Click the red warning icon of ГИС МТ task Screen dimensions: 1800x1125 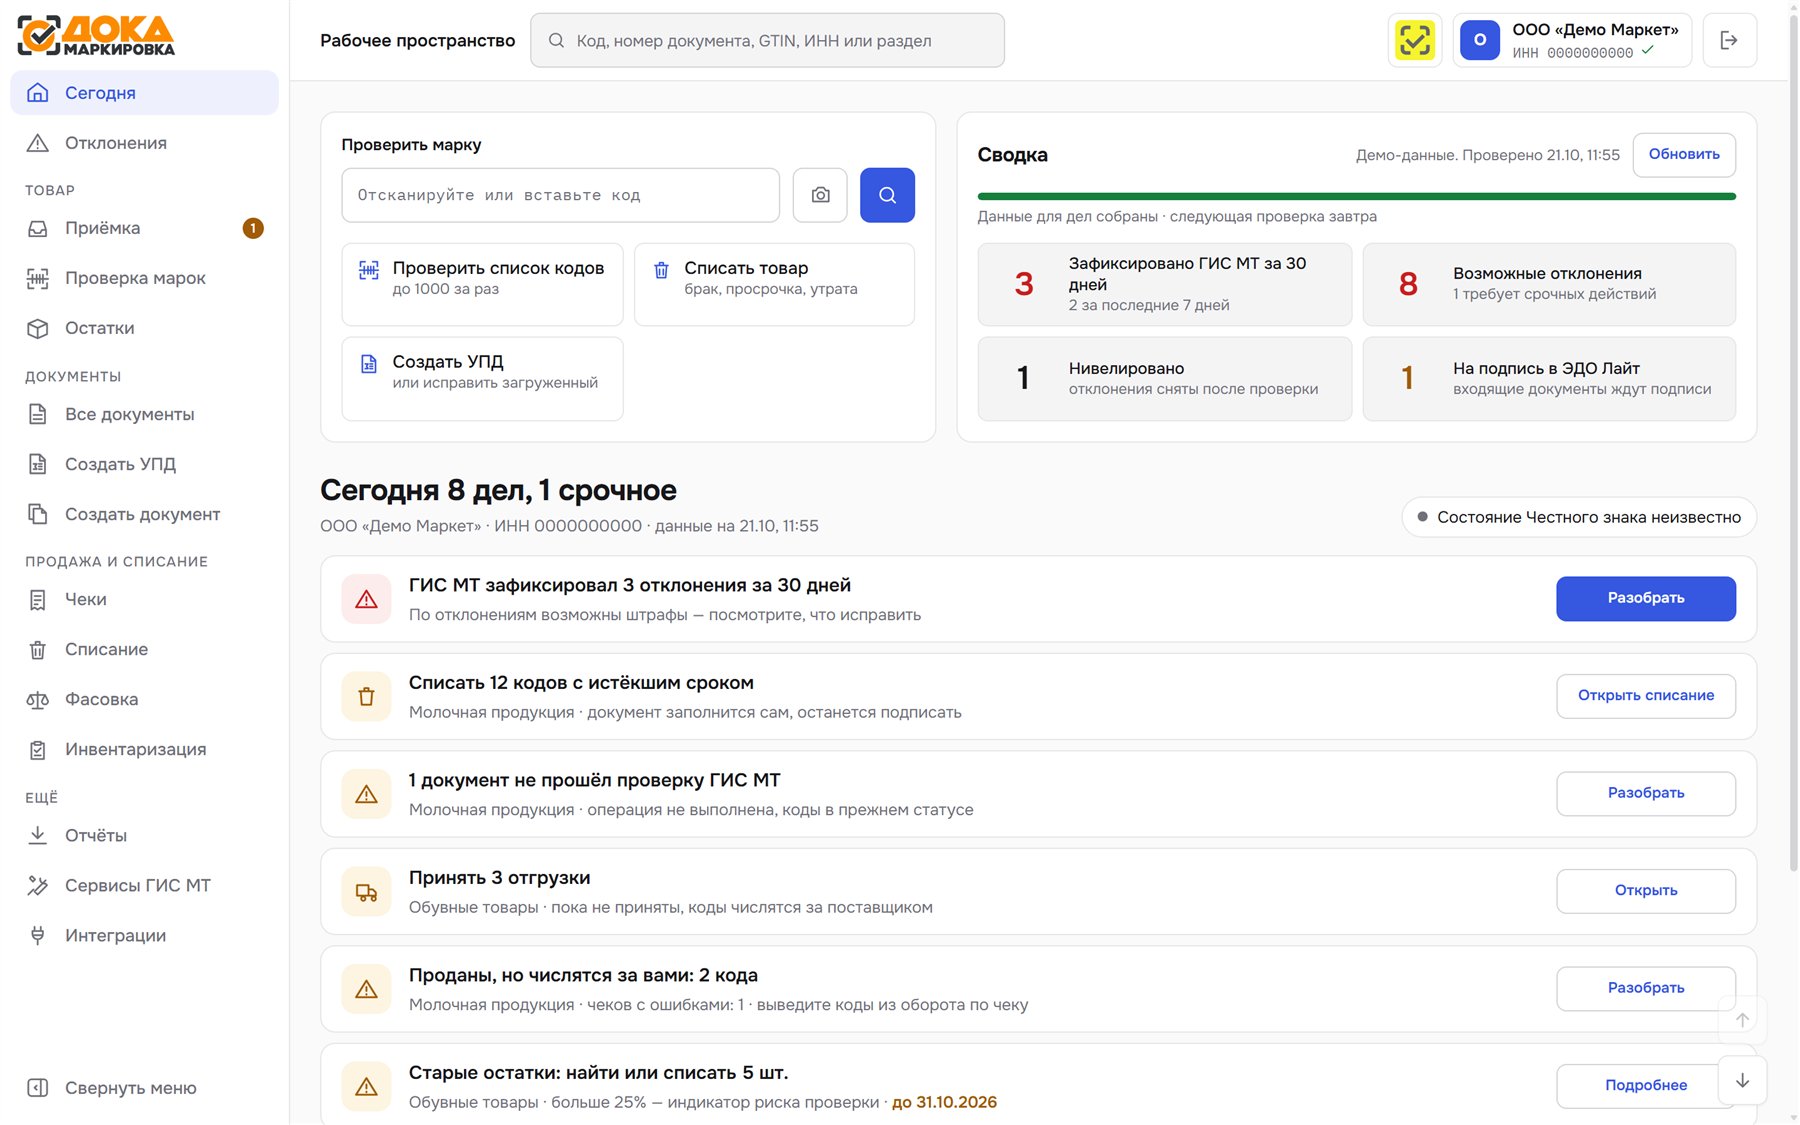click(x=366, y=599)
